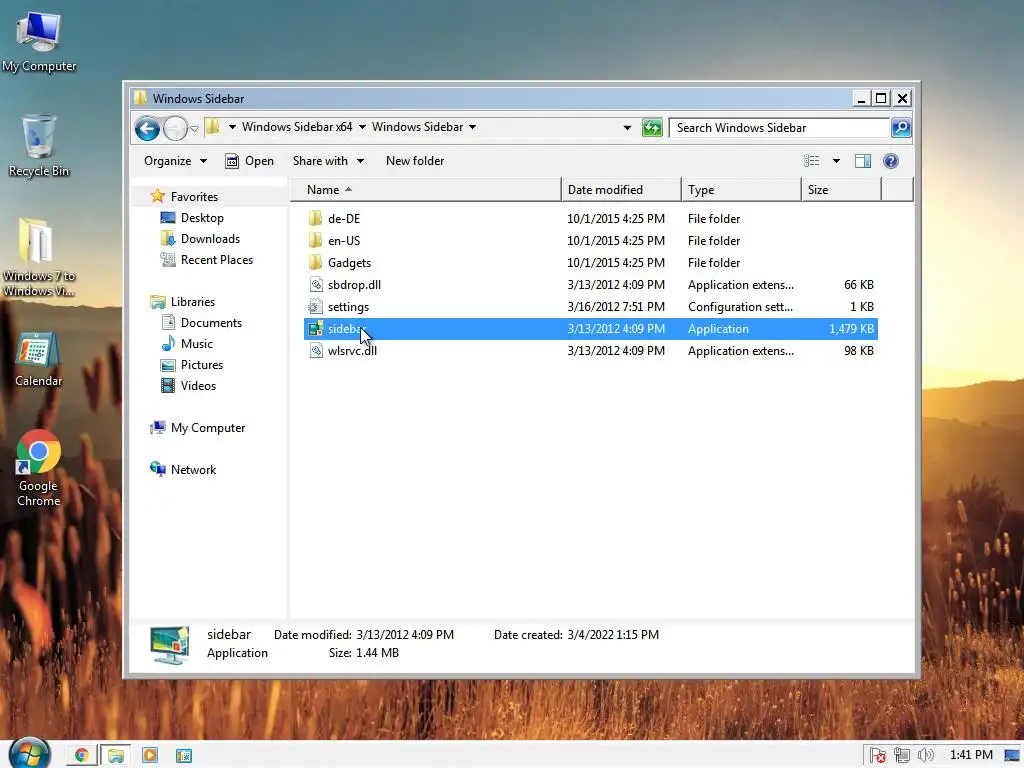The image size is (1024, 768).
Task: Open the calendar app taskbar icon
Action: (184, 756)
